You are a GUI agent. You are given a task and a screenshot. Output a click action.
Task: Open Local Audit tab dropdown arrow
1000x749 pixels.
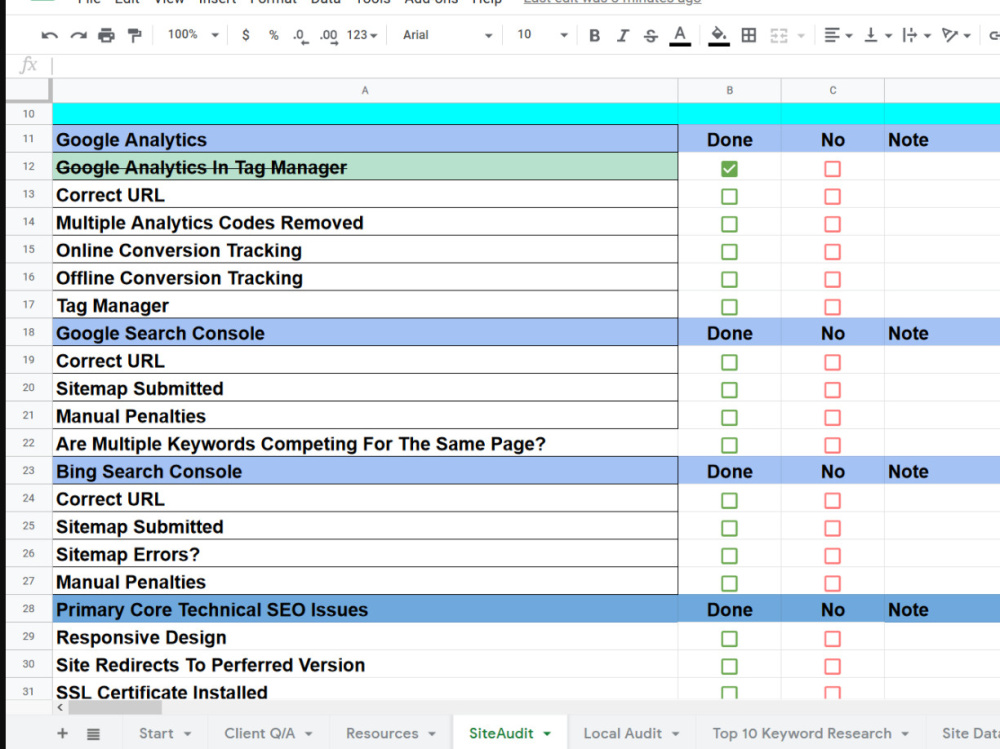[x=675, y=734]
